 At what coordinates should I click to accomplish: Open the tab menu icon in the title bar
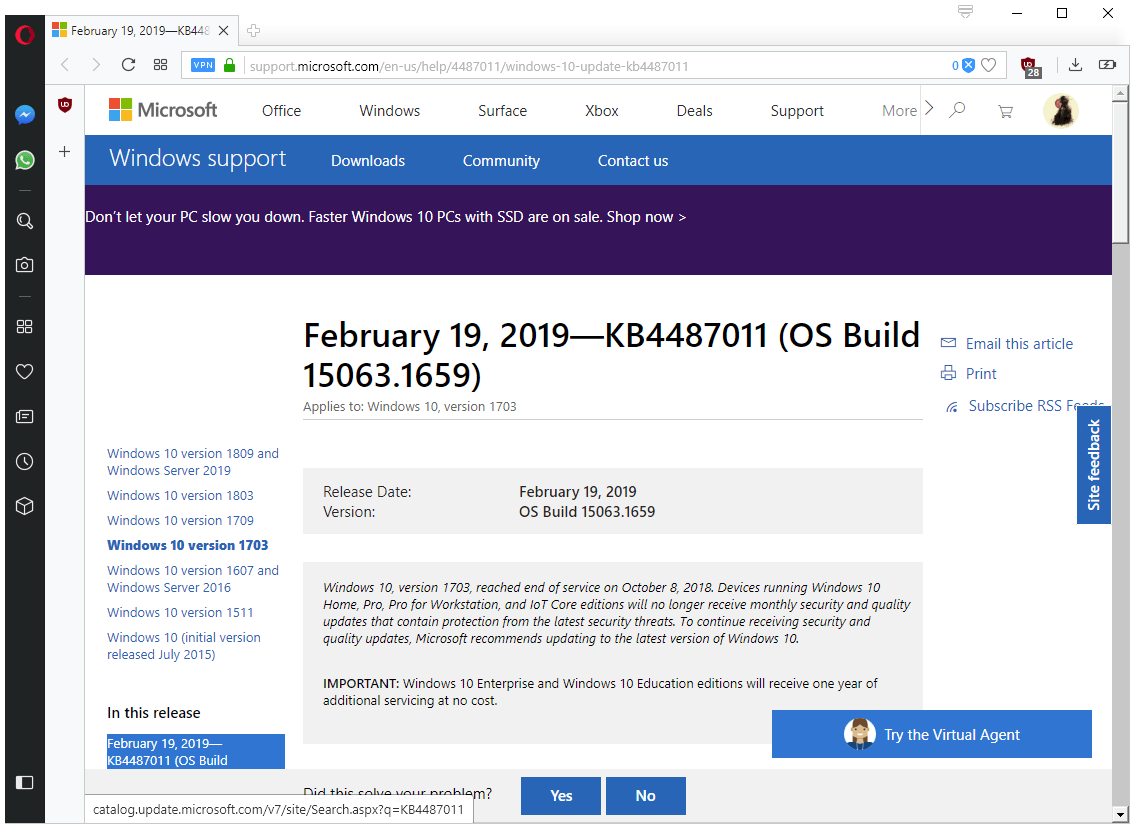[965, 12]
